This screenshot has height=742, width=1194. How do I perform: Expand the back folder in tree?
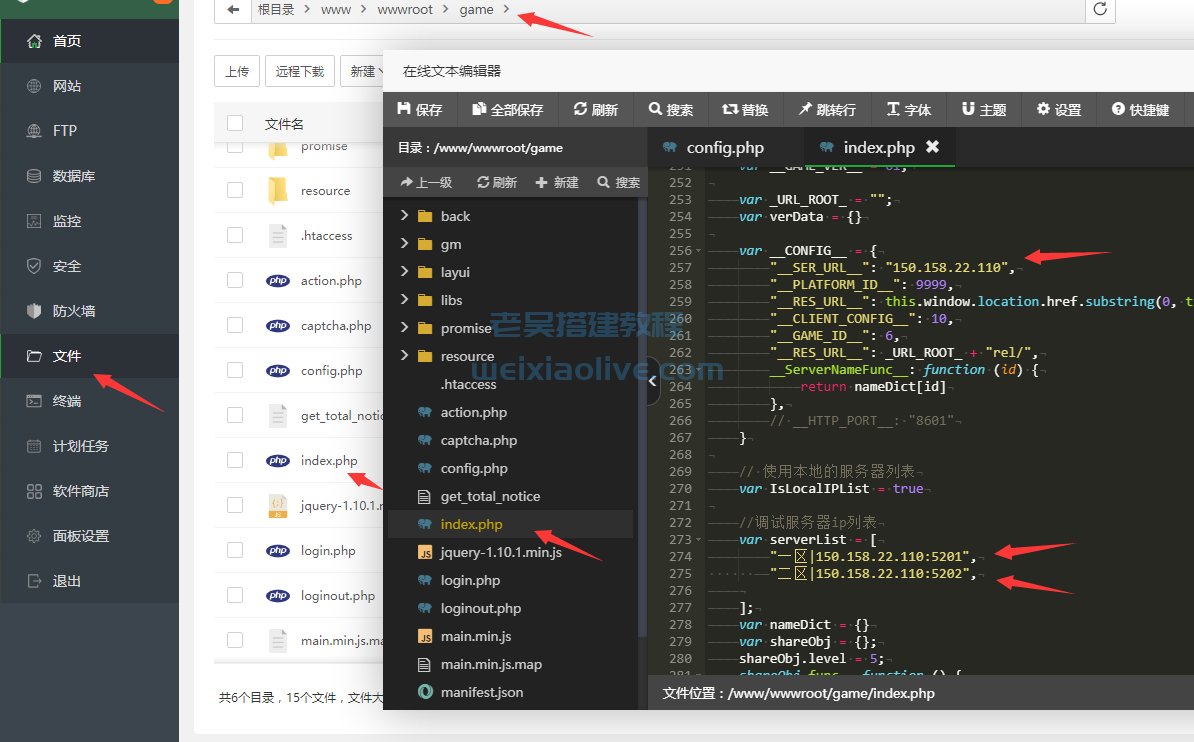click(405, 216)
